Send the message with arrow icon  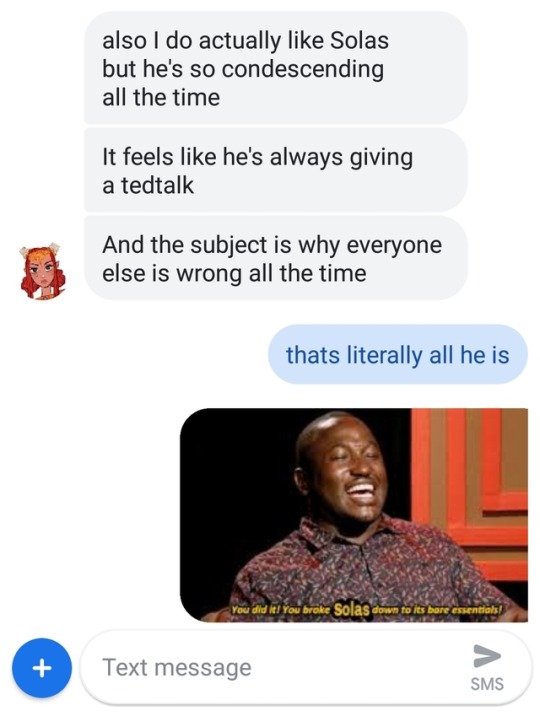tap(487, 656)
